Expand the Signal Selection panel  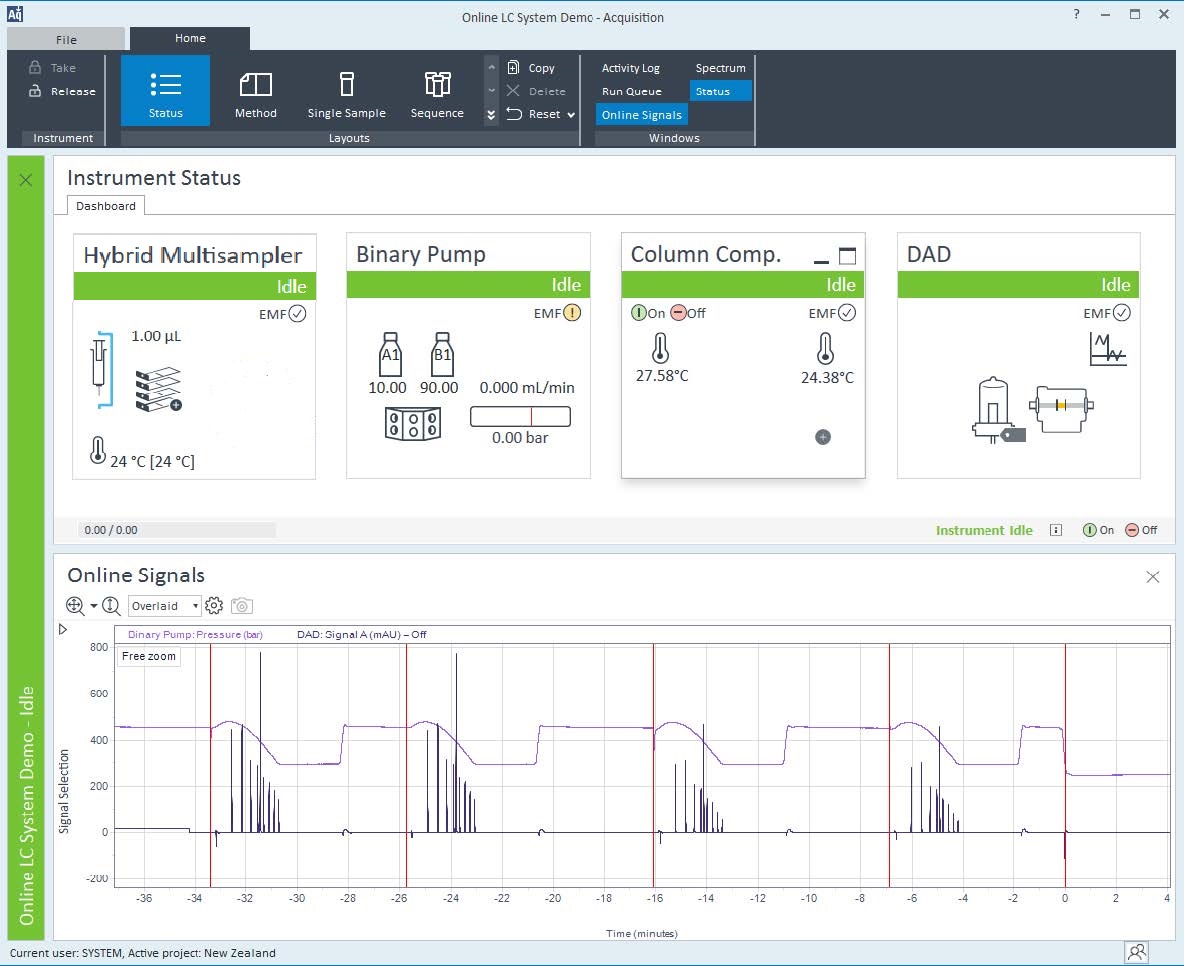[x=62, y=629]
